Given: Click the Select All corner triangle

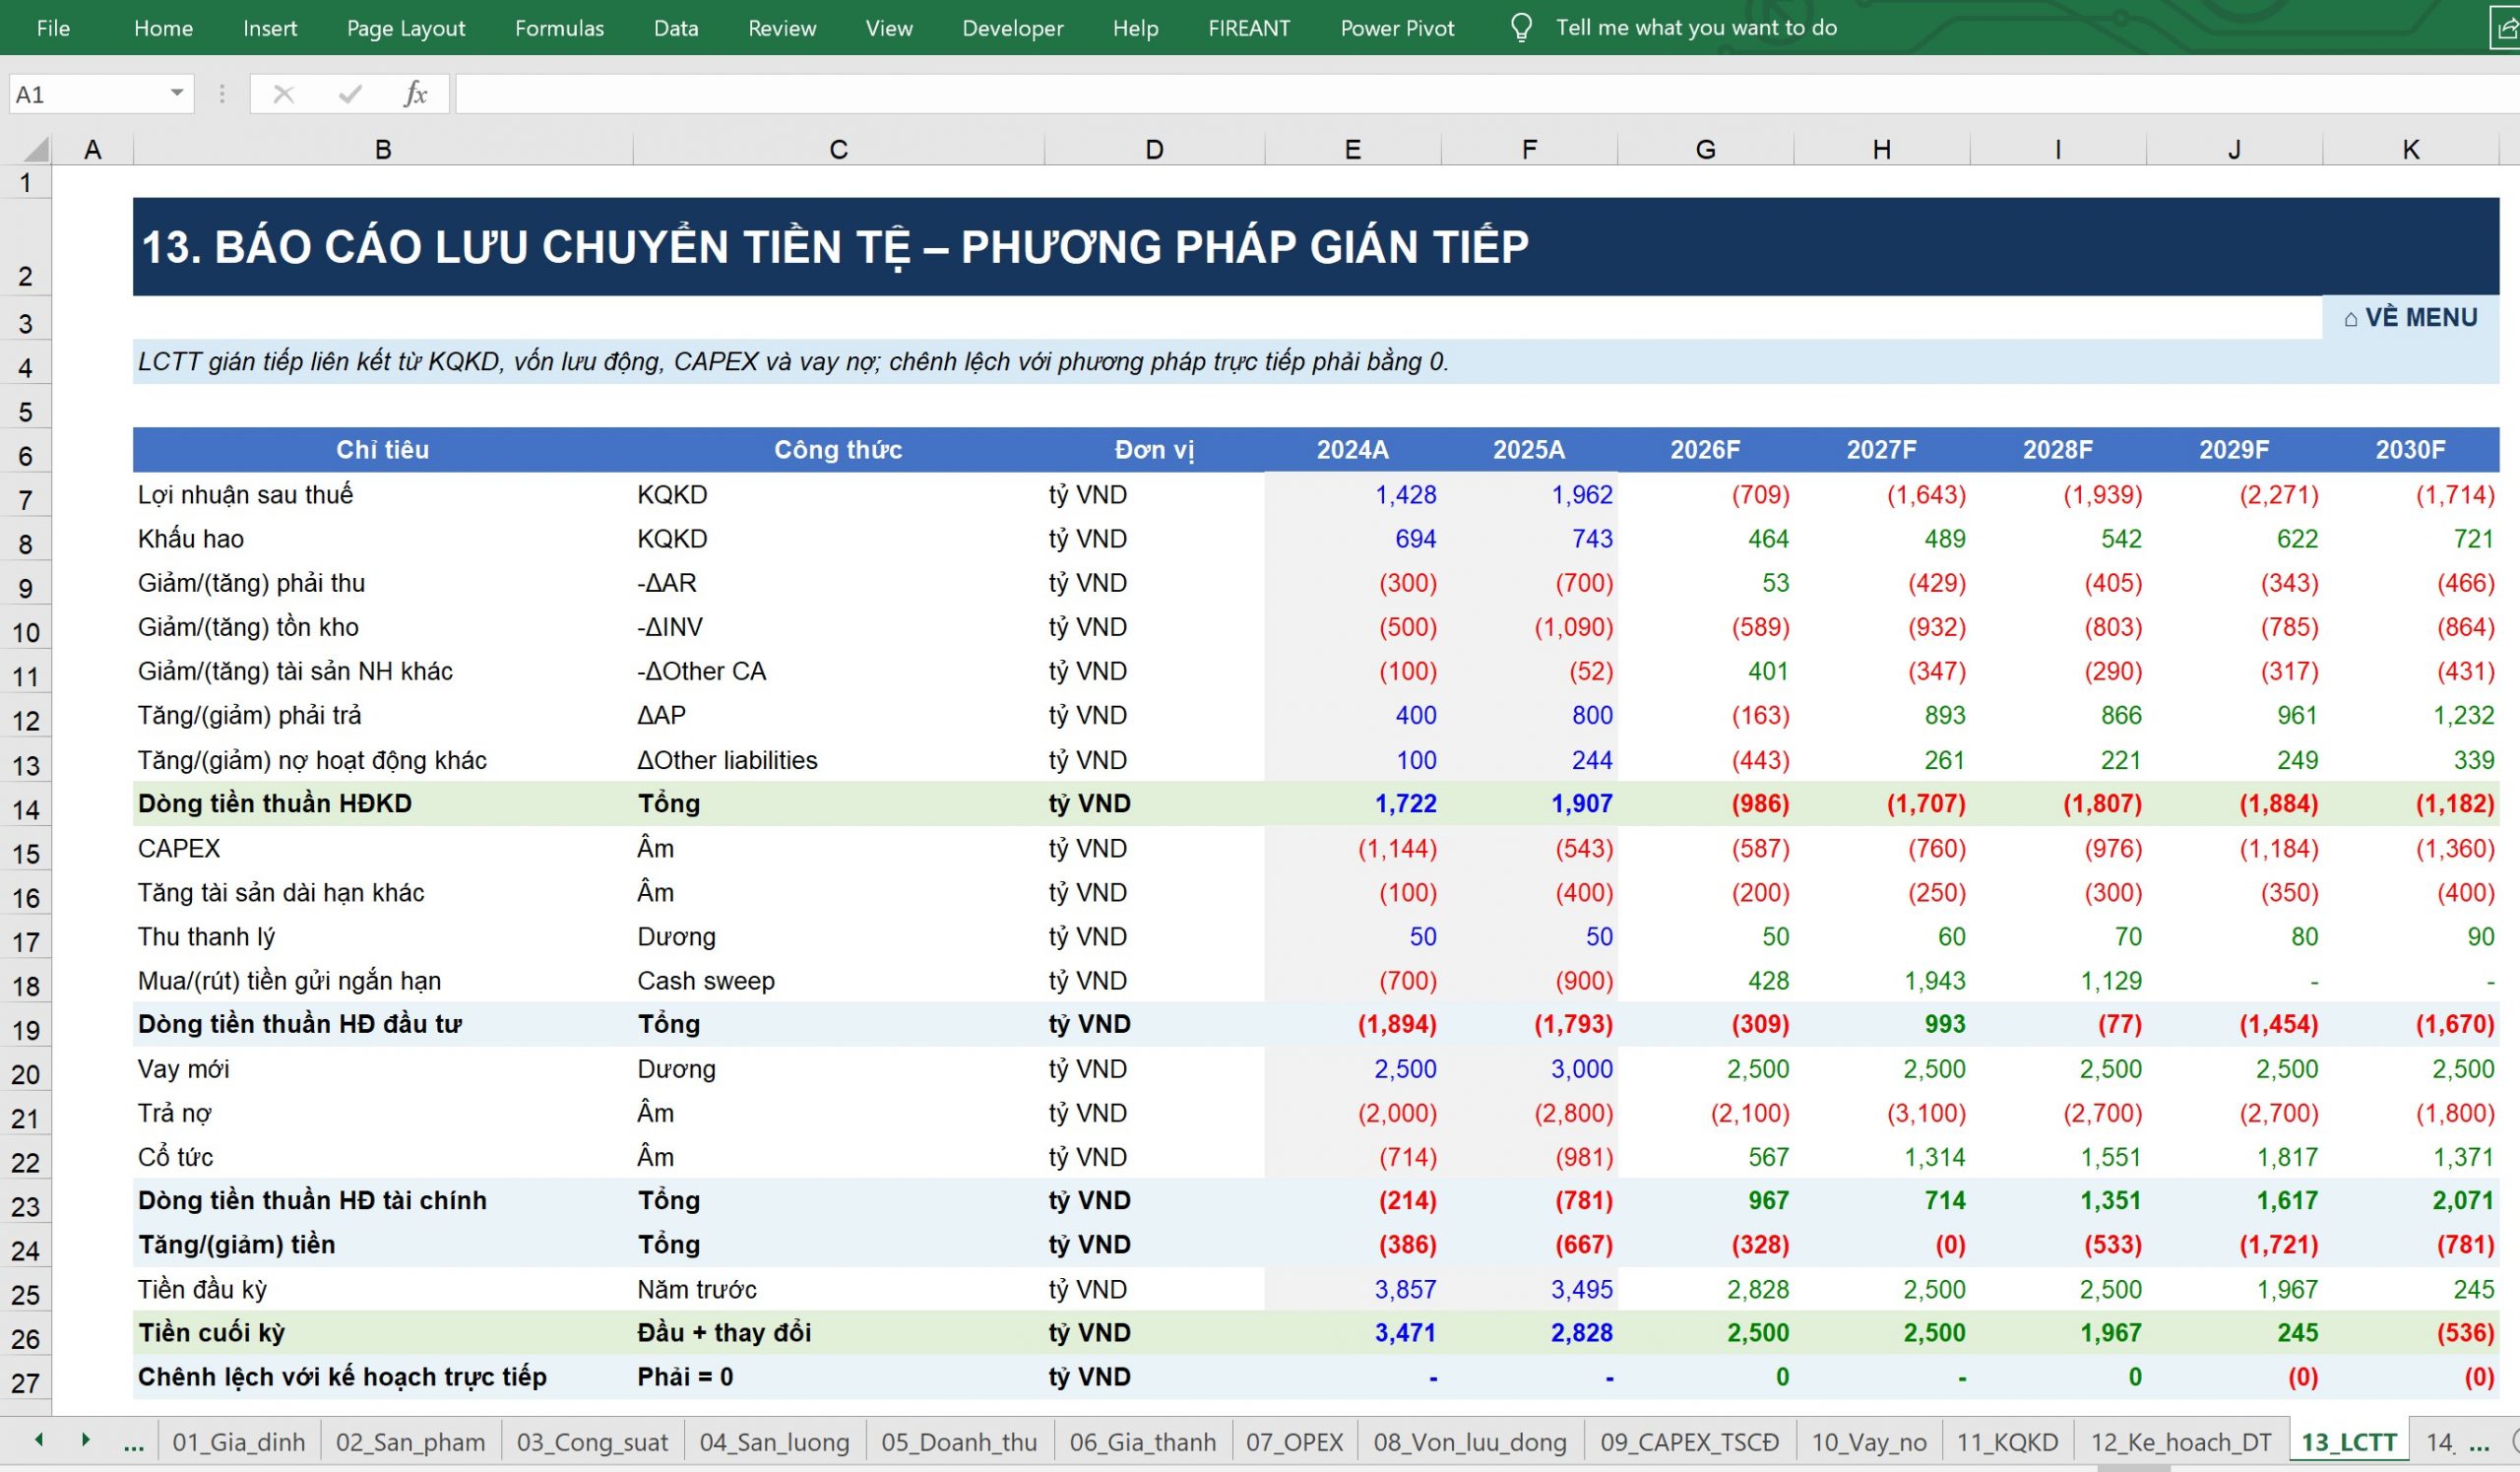Looking at the screenshot, I should click(x=36, y=150).
